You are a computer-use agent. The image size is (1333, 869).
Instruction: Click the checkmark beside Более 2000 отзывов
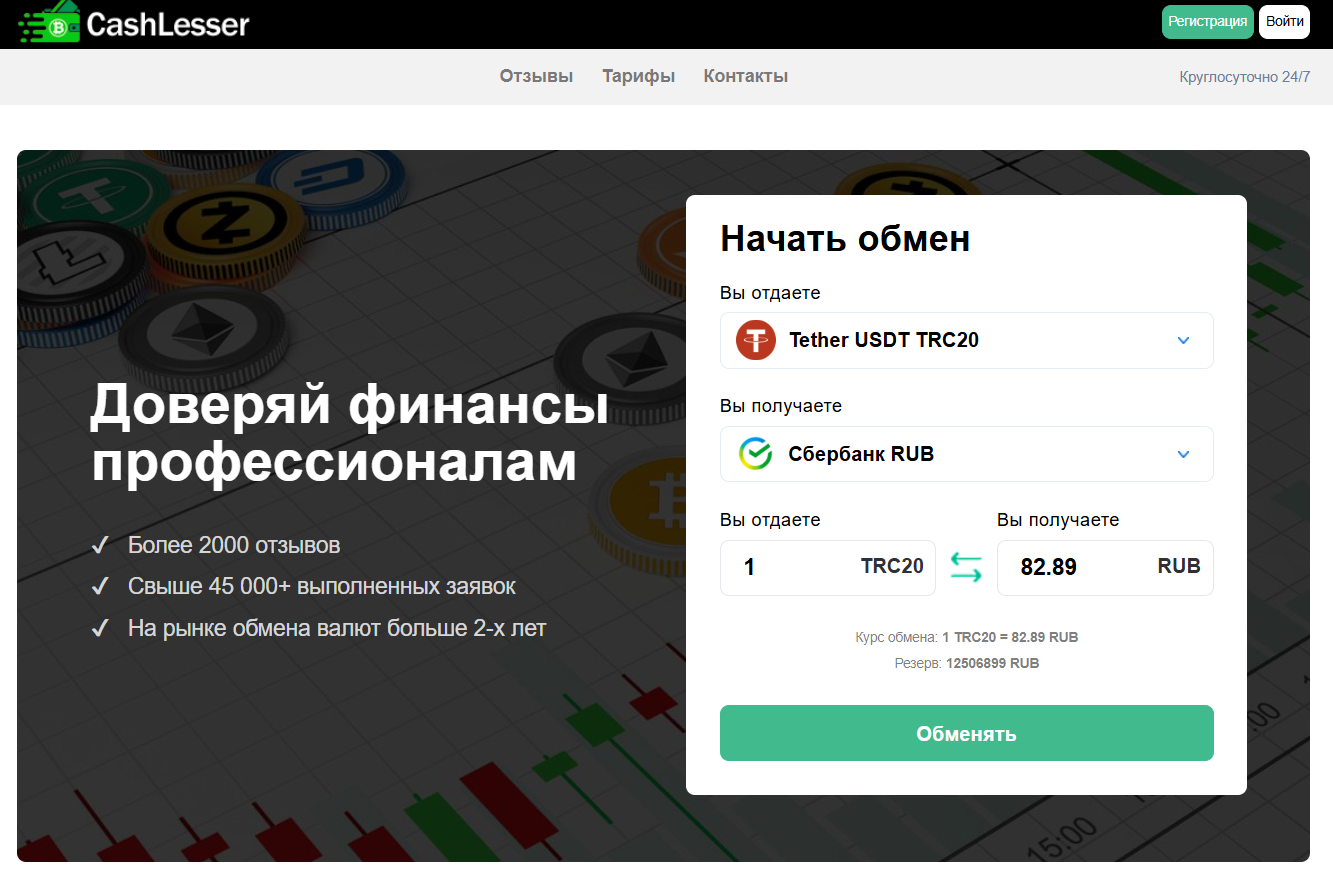click(100, 546)
